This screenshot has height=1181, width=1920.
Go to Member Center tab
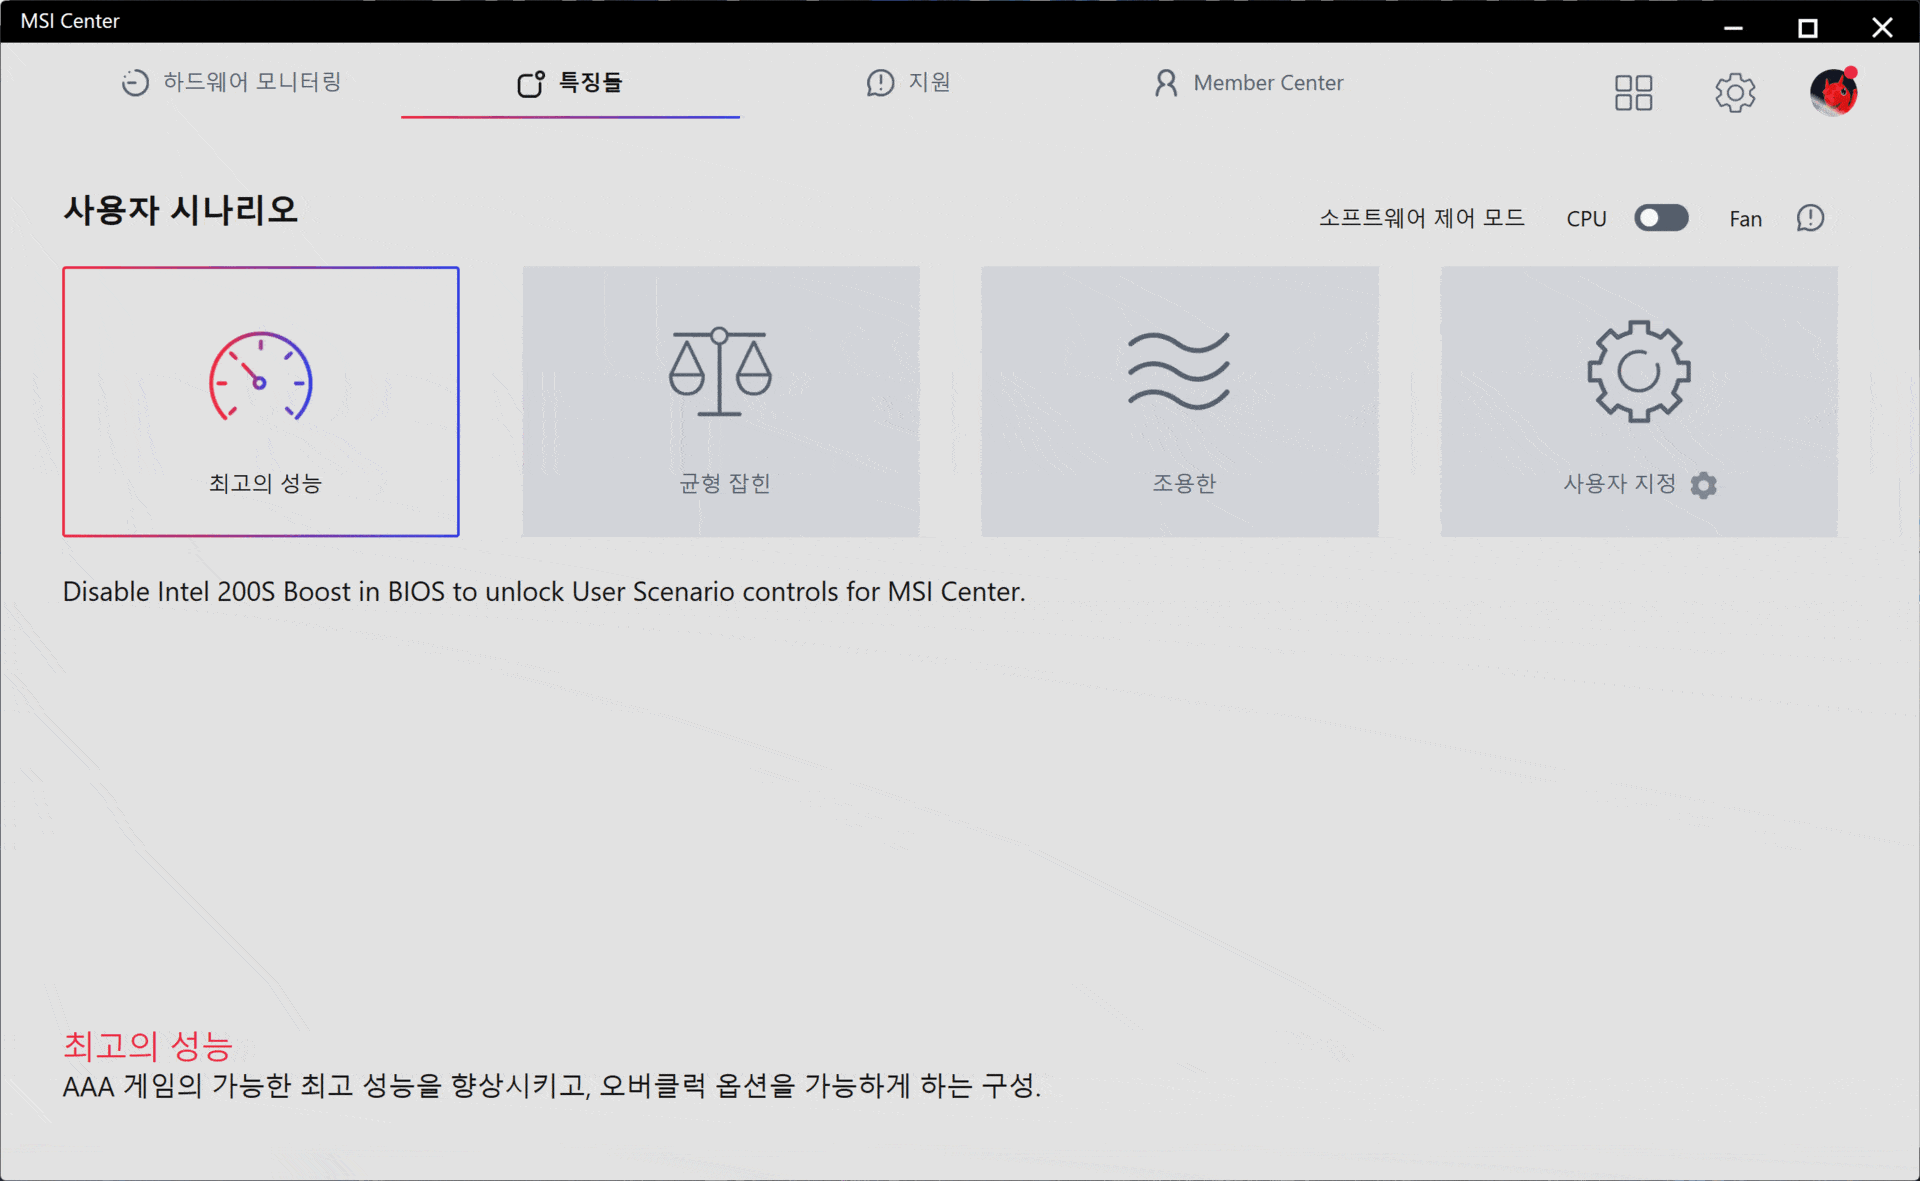(x=1248, y=83)
